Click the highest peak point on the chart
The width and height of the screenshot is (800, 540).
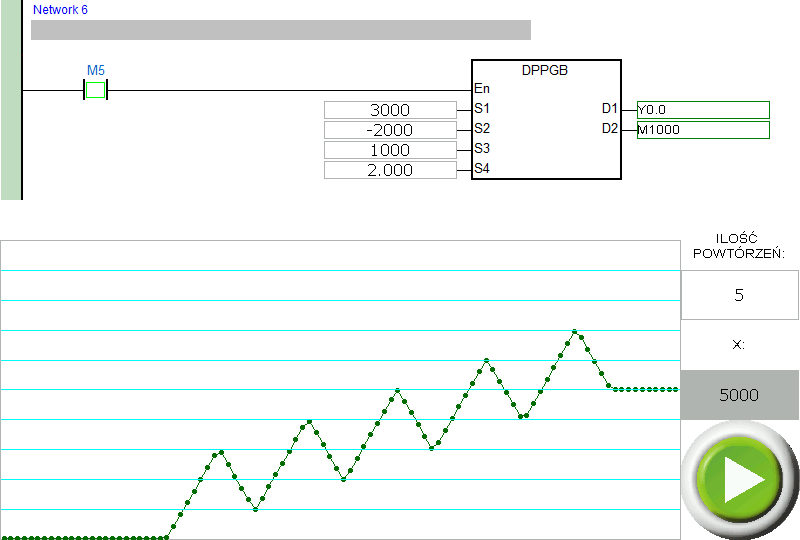[x=574, y=331]
